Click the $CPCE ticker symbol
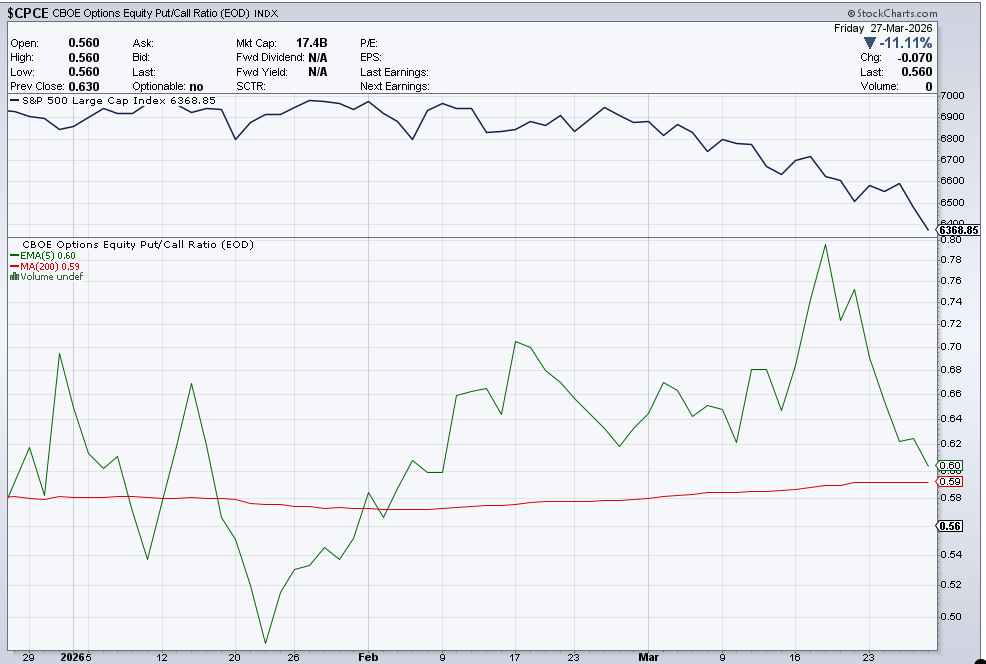The height and width of the screenshot is (664, 986). pos(28,13)
